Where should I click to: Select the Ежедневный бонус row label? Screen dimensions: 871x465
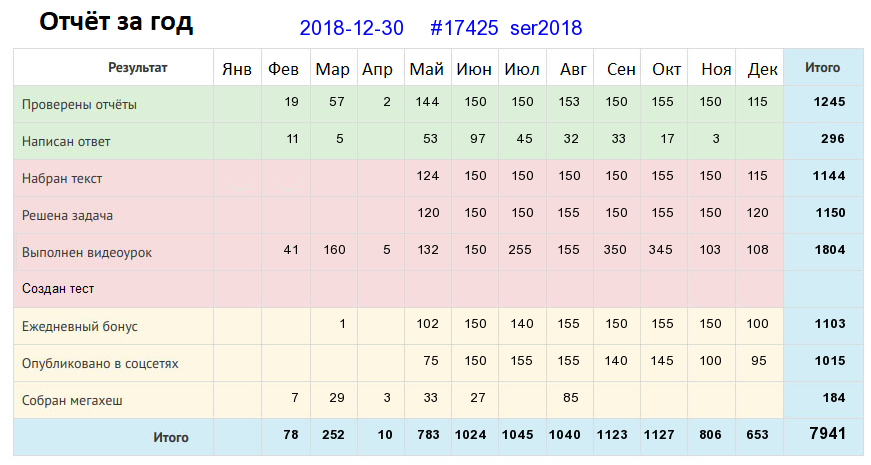(79, 326)
